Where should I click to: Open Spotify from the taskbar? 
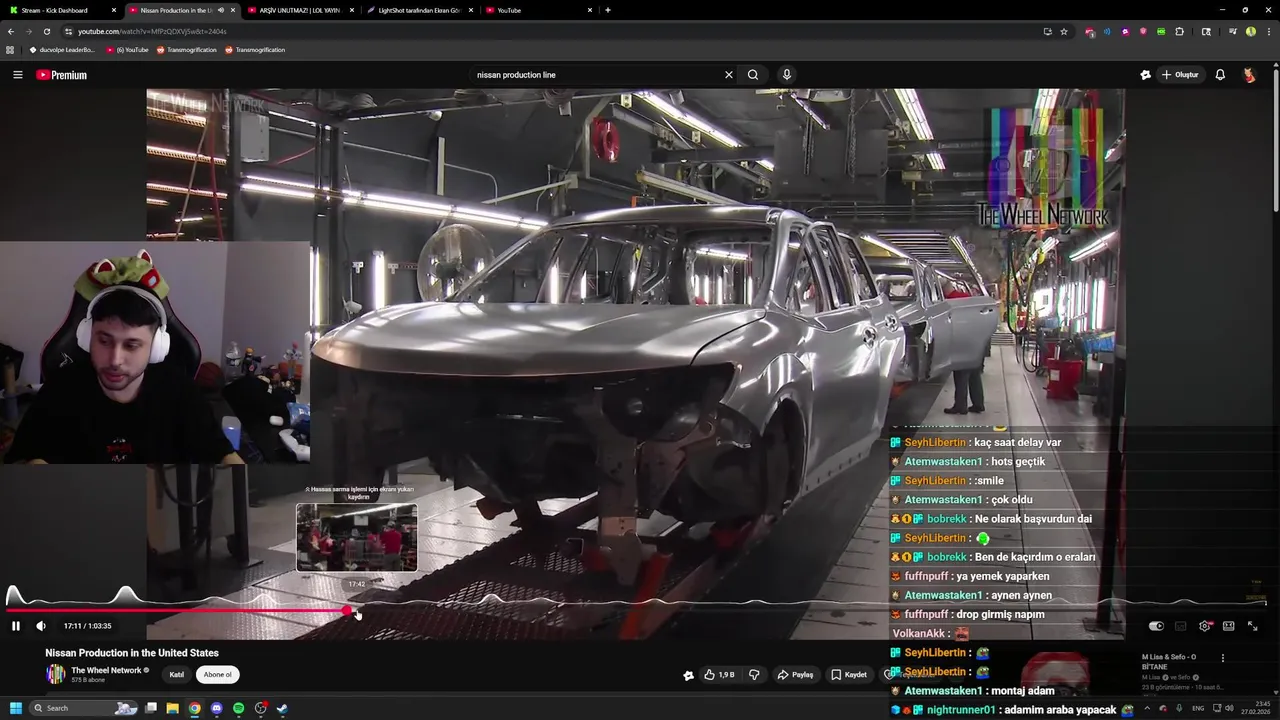[x=238, y=708]
